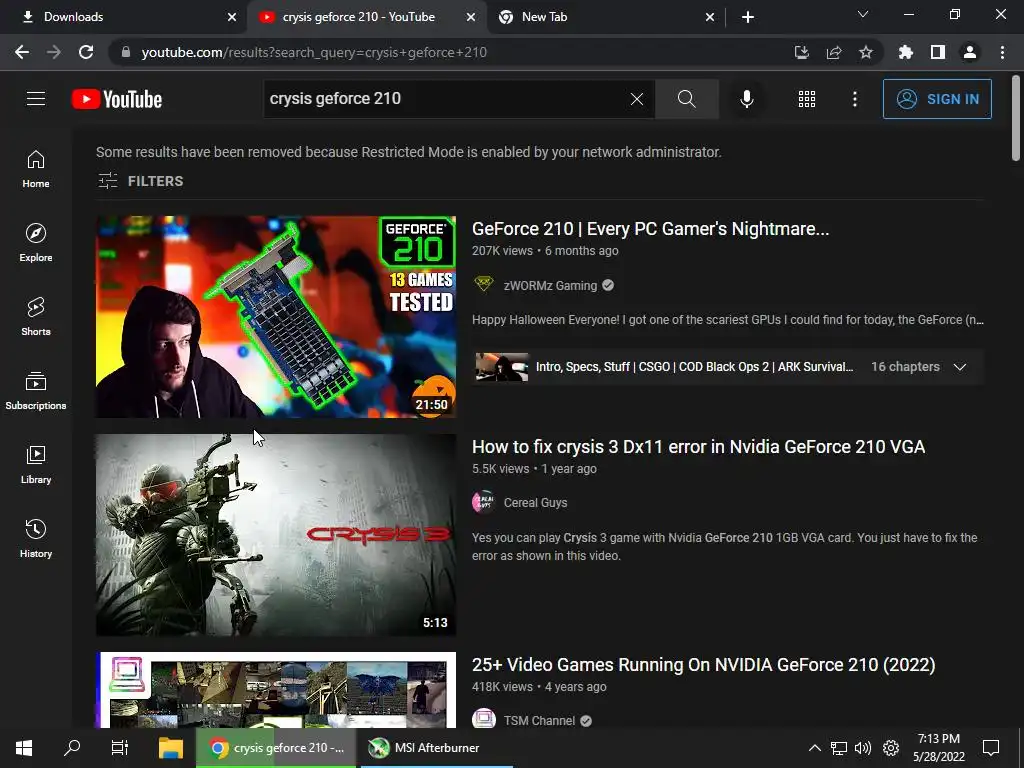Click the install/download page icon in address bar

[x=801, y=52]
